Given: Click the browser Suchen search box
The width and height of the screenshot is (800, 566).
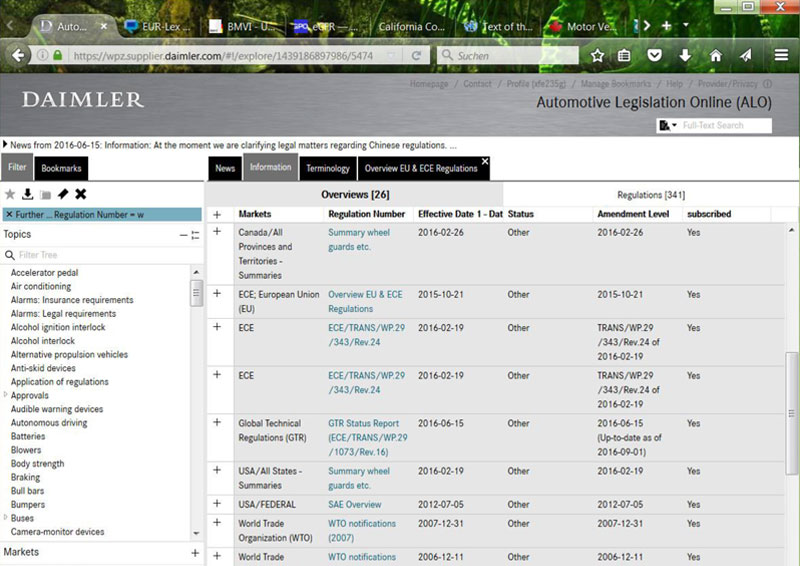Looking at the screenshot, I should pos(508,55).
